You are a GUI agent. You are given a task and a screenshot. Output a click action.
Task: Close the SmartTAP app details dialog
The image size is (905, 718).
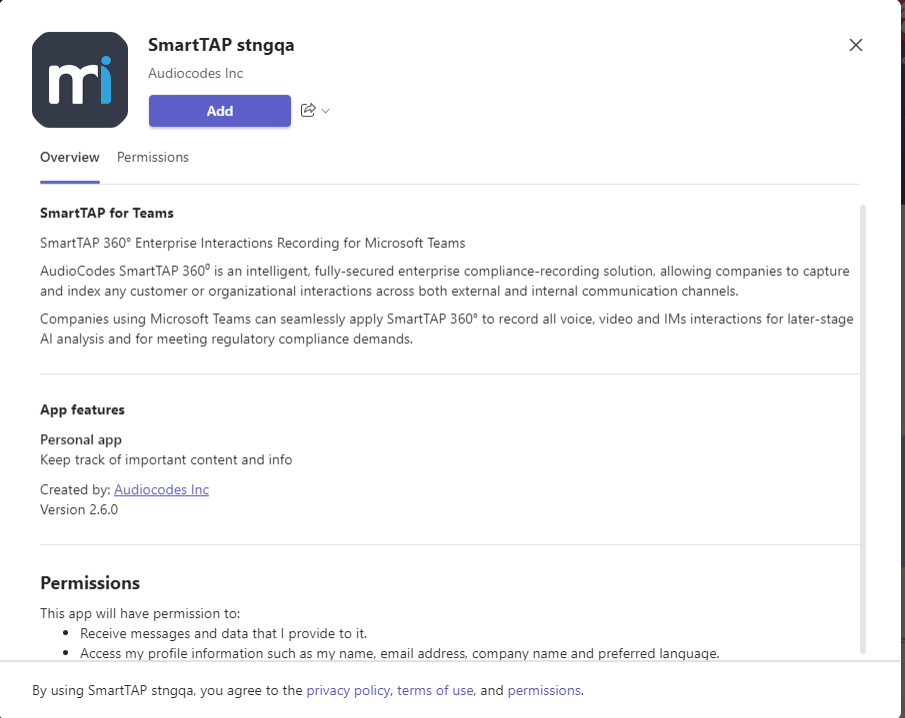tap(855, 45)
